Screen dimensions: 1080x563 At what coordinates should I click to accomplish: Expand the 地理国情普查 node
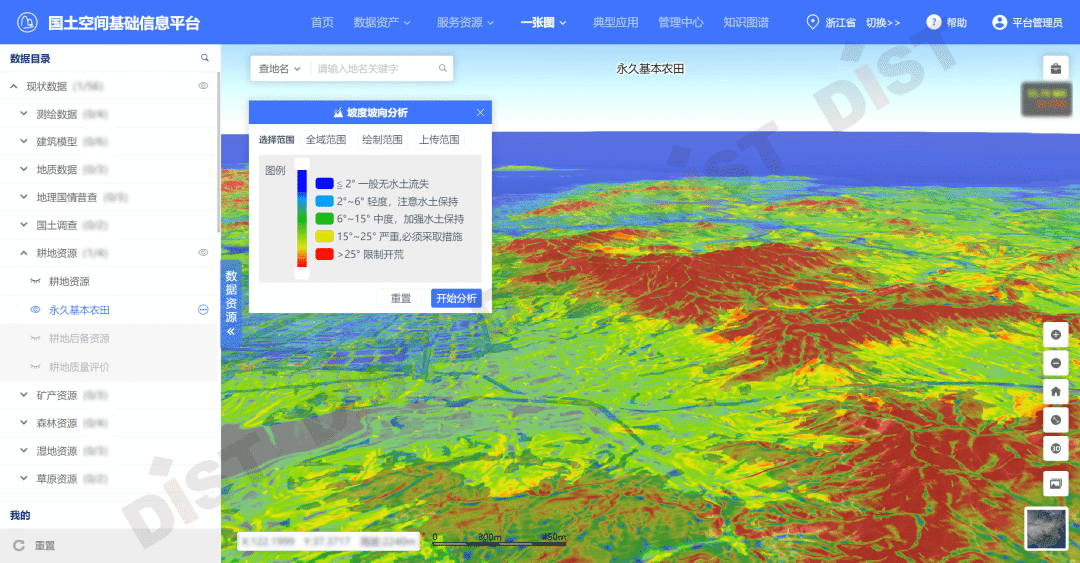coord(24,197)
